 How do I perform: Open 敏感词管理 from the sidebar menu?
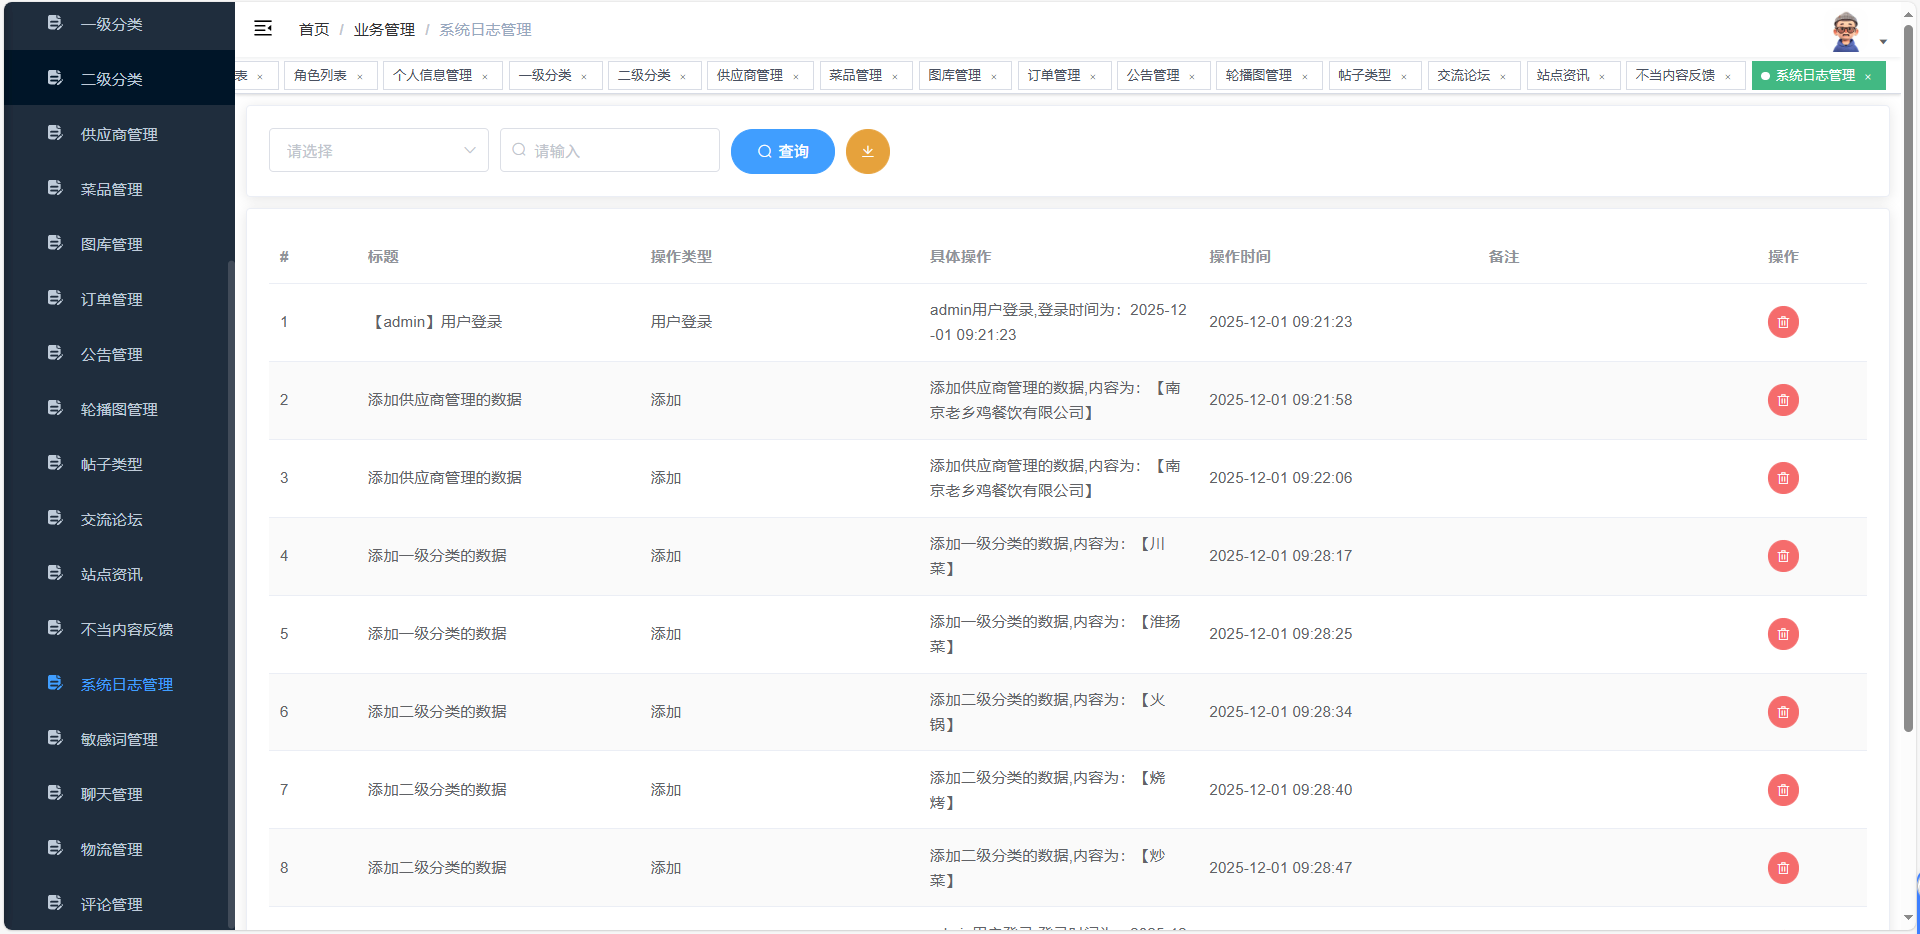[x=117, y=738]
